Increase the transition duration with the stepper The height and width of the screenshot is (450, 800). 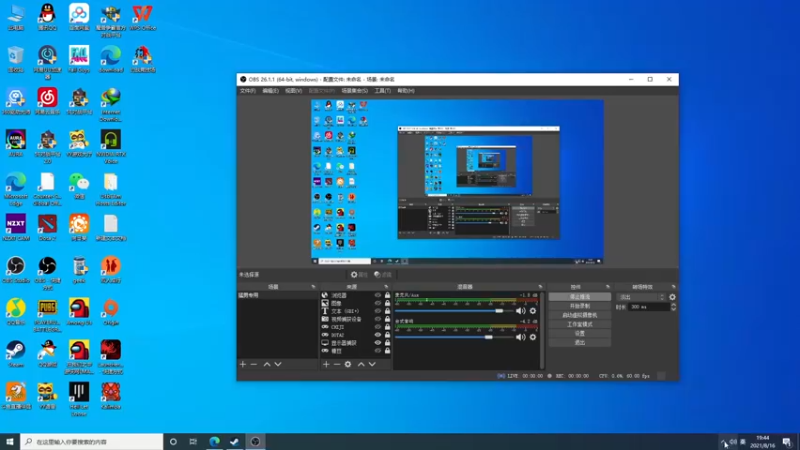(673, 305)
